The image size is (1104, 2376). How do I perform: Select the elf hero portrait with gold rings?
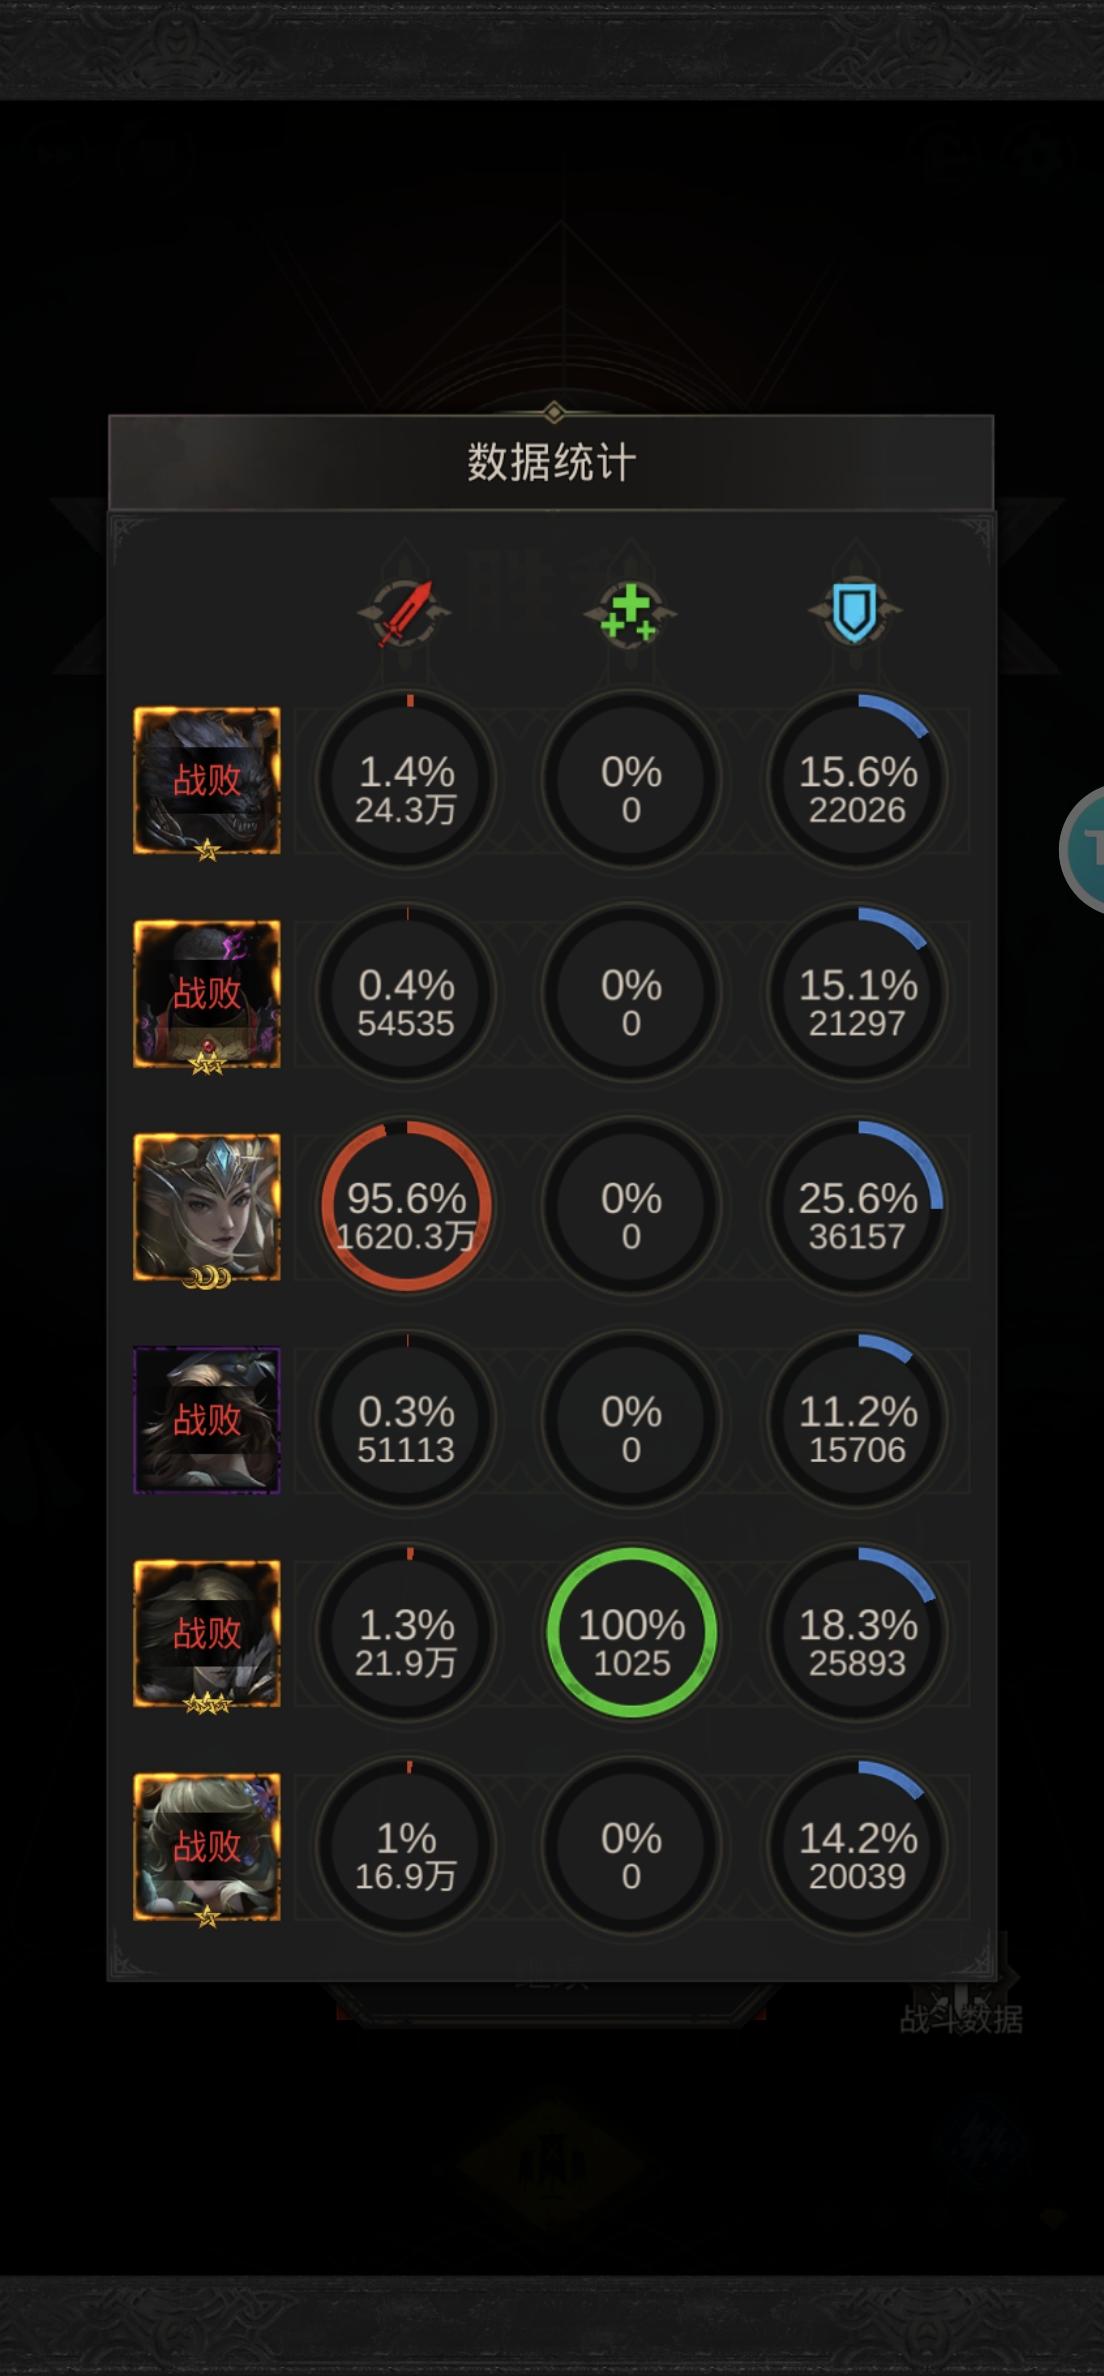click(x=207, y=1207)
